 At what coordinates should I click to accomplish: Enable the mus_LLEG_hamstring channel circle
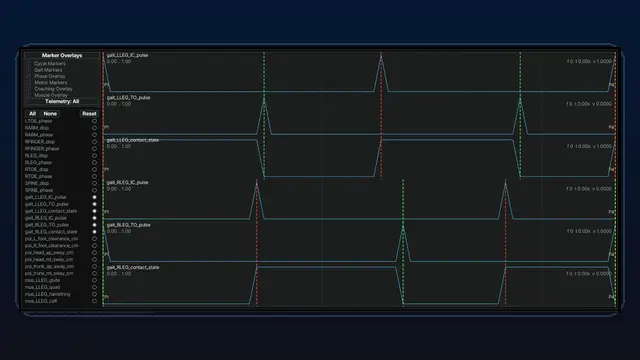(x=94, y=294)
